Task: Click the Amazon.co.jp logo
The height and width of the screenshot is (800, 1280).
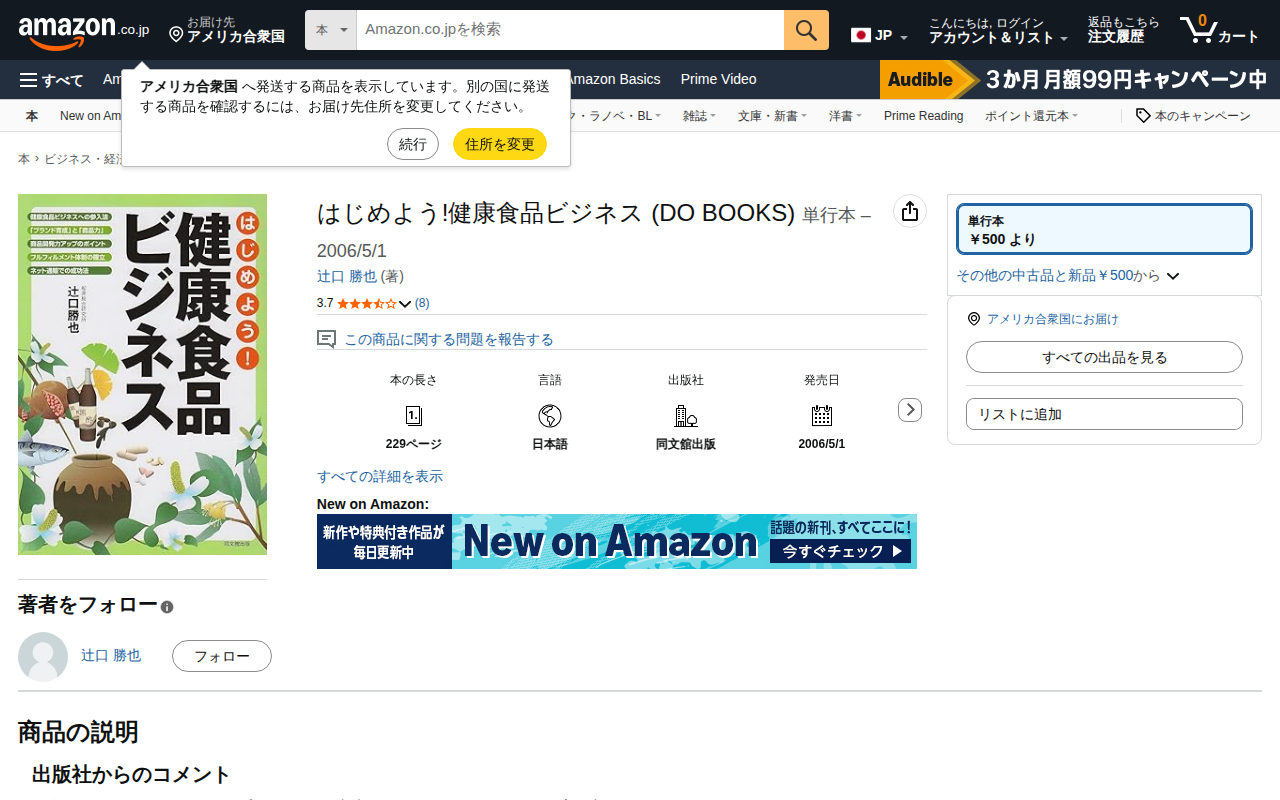Action: [84, 30]
